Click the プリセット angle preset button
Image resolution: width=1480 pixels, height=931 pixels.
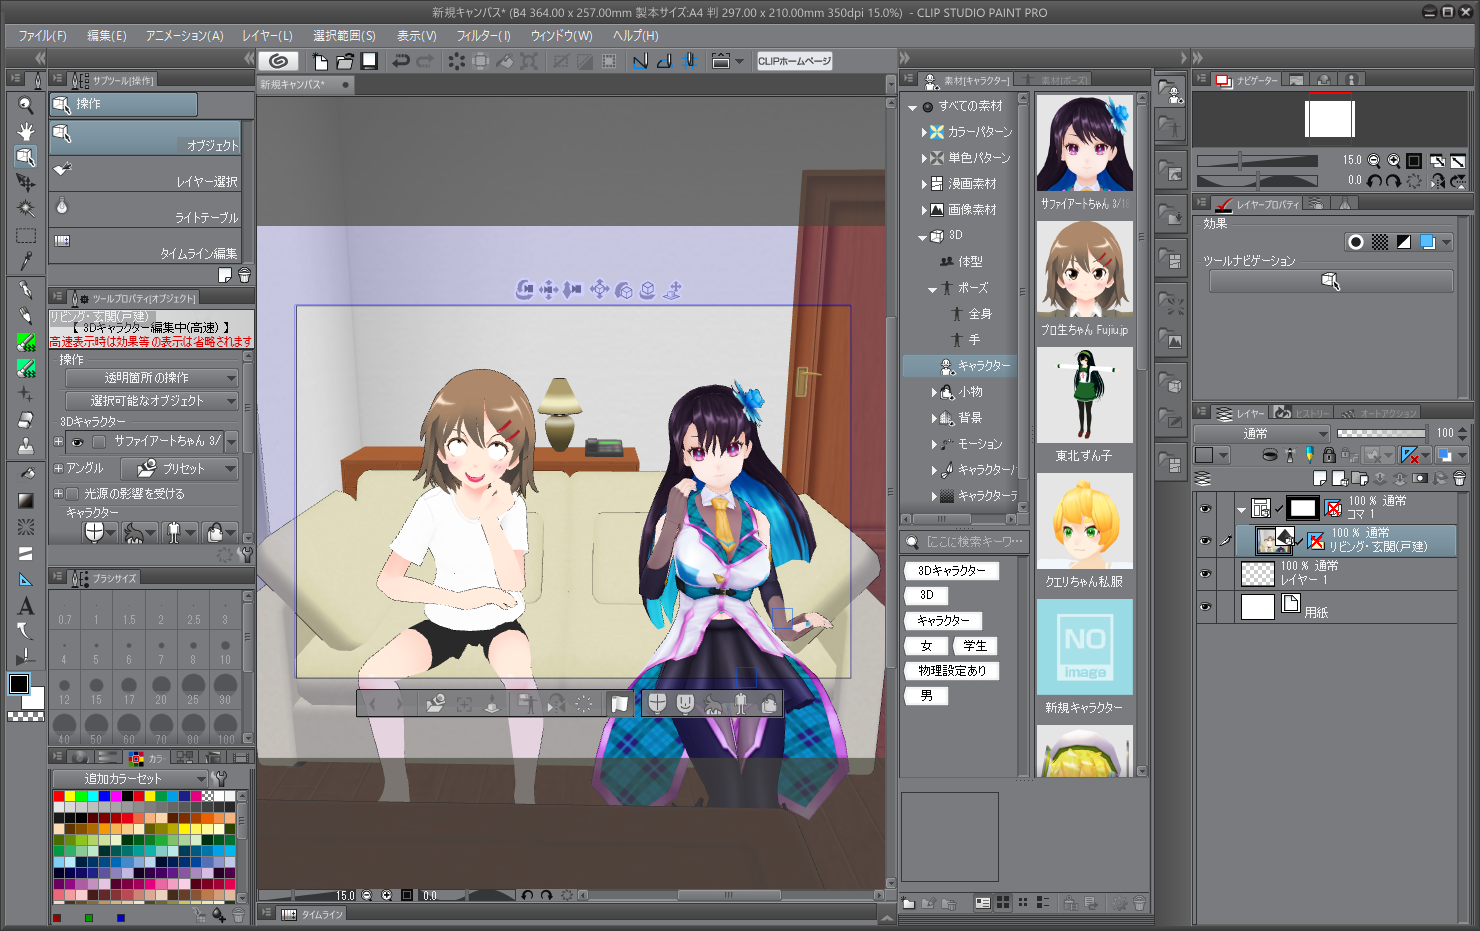click(179, 468)
